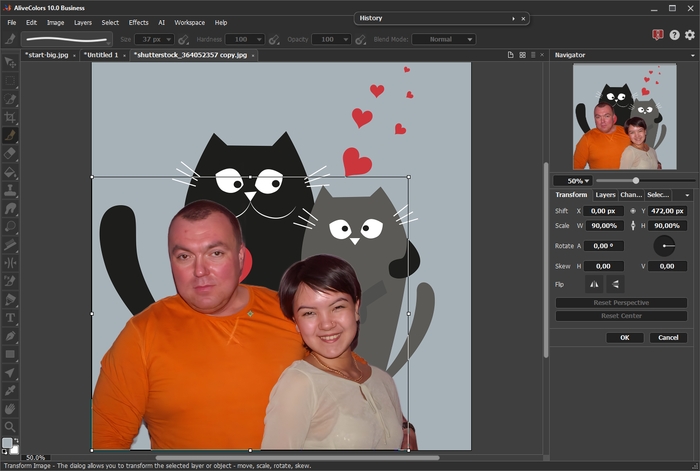Open Preferences gear icon
This screenshot has height=471, width=700.
[690, 35]
